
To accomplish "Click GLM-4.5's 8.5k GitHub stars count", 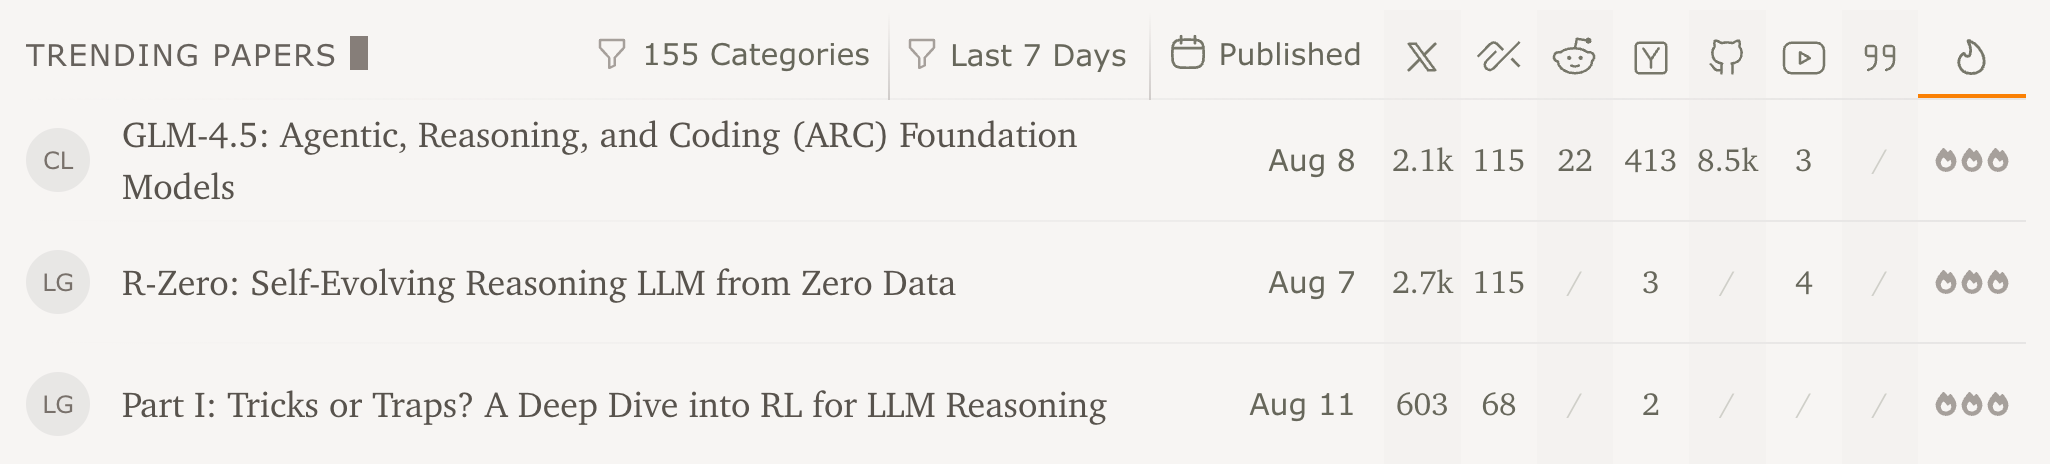I will (x=1727, y=160).
